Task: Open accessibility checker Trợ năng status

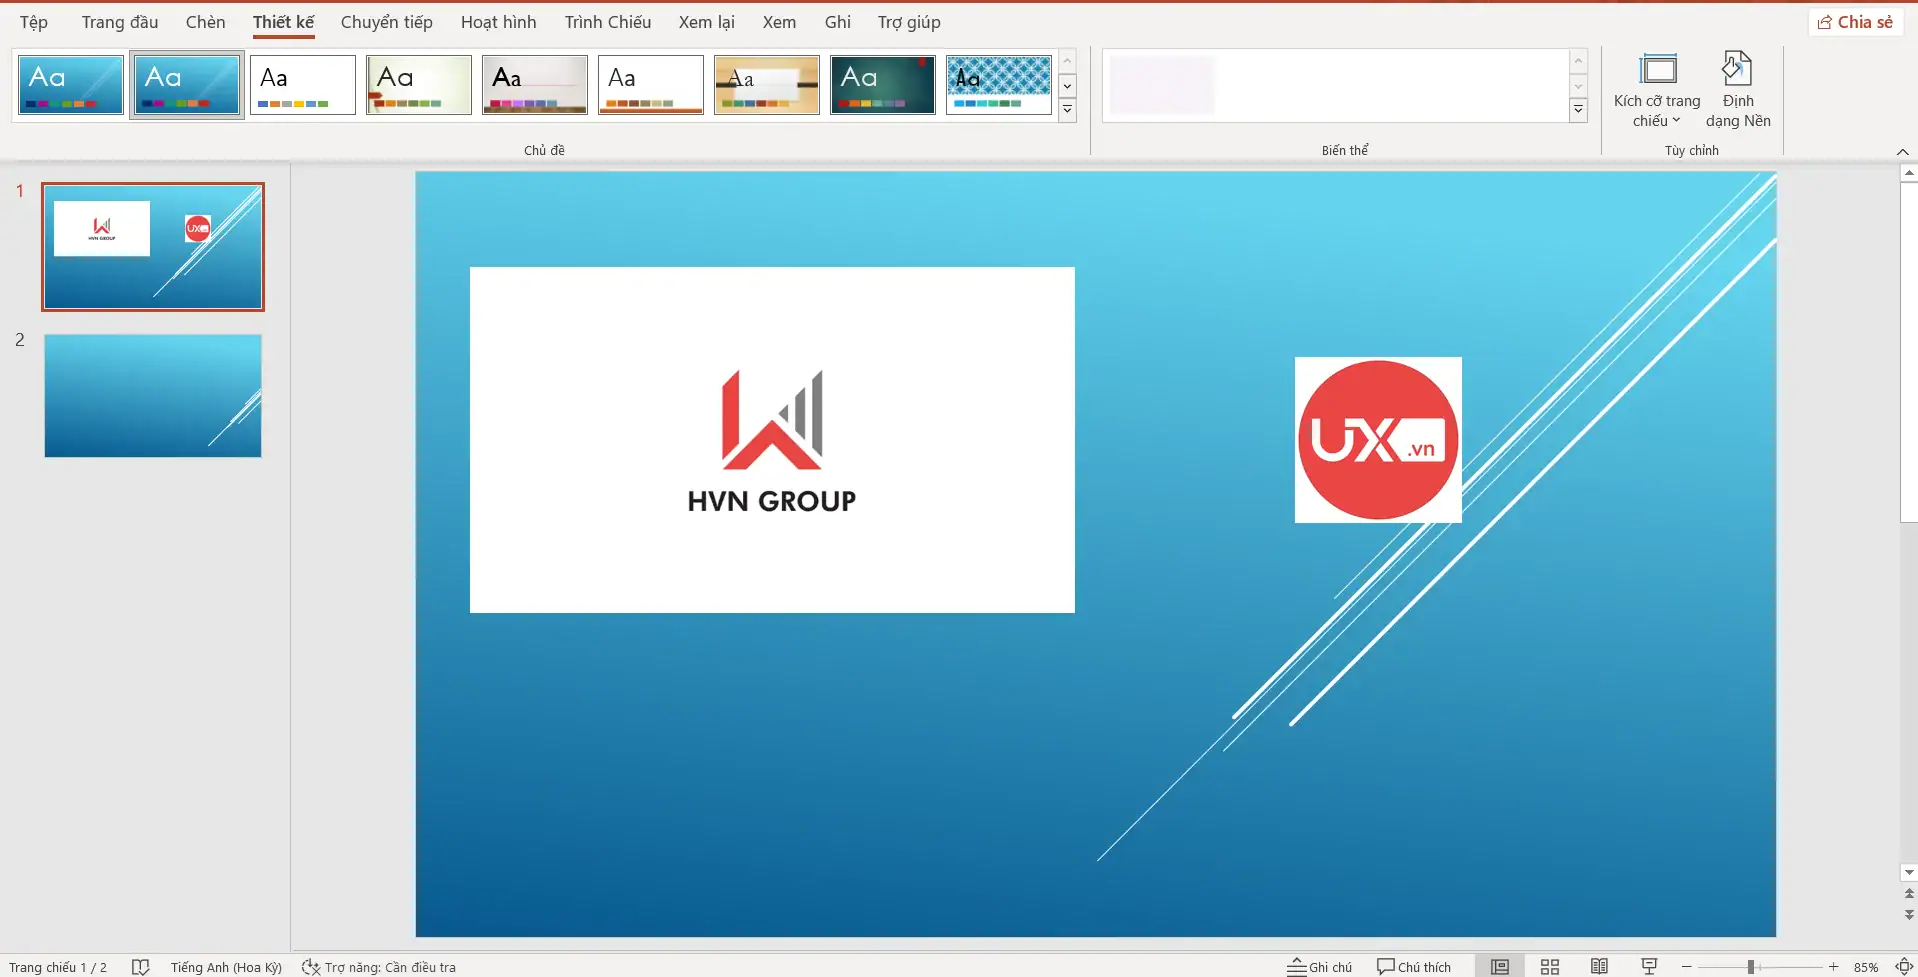Action: click(x=379, y=967)
